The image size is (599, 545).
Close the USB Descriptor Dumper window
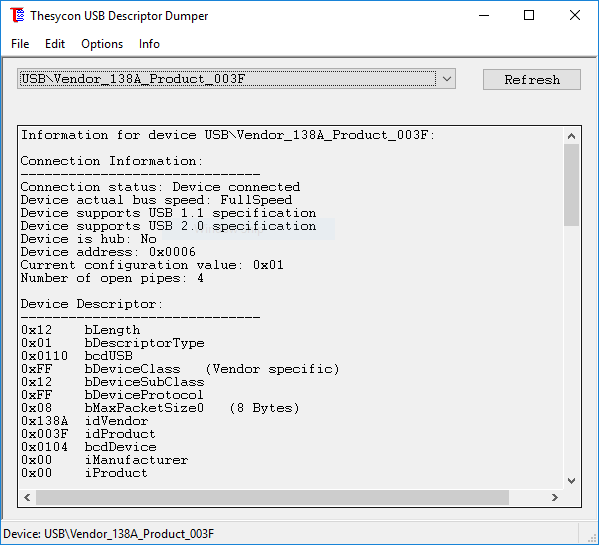[x=575, y=16]
